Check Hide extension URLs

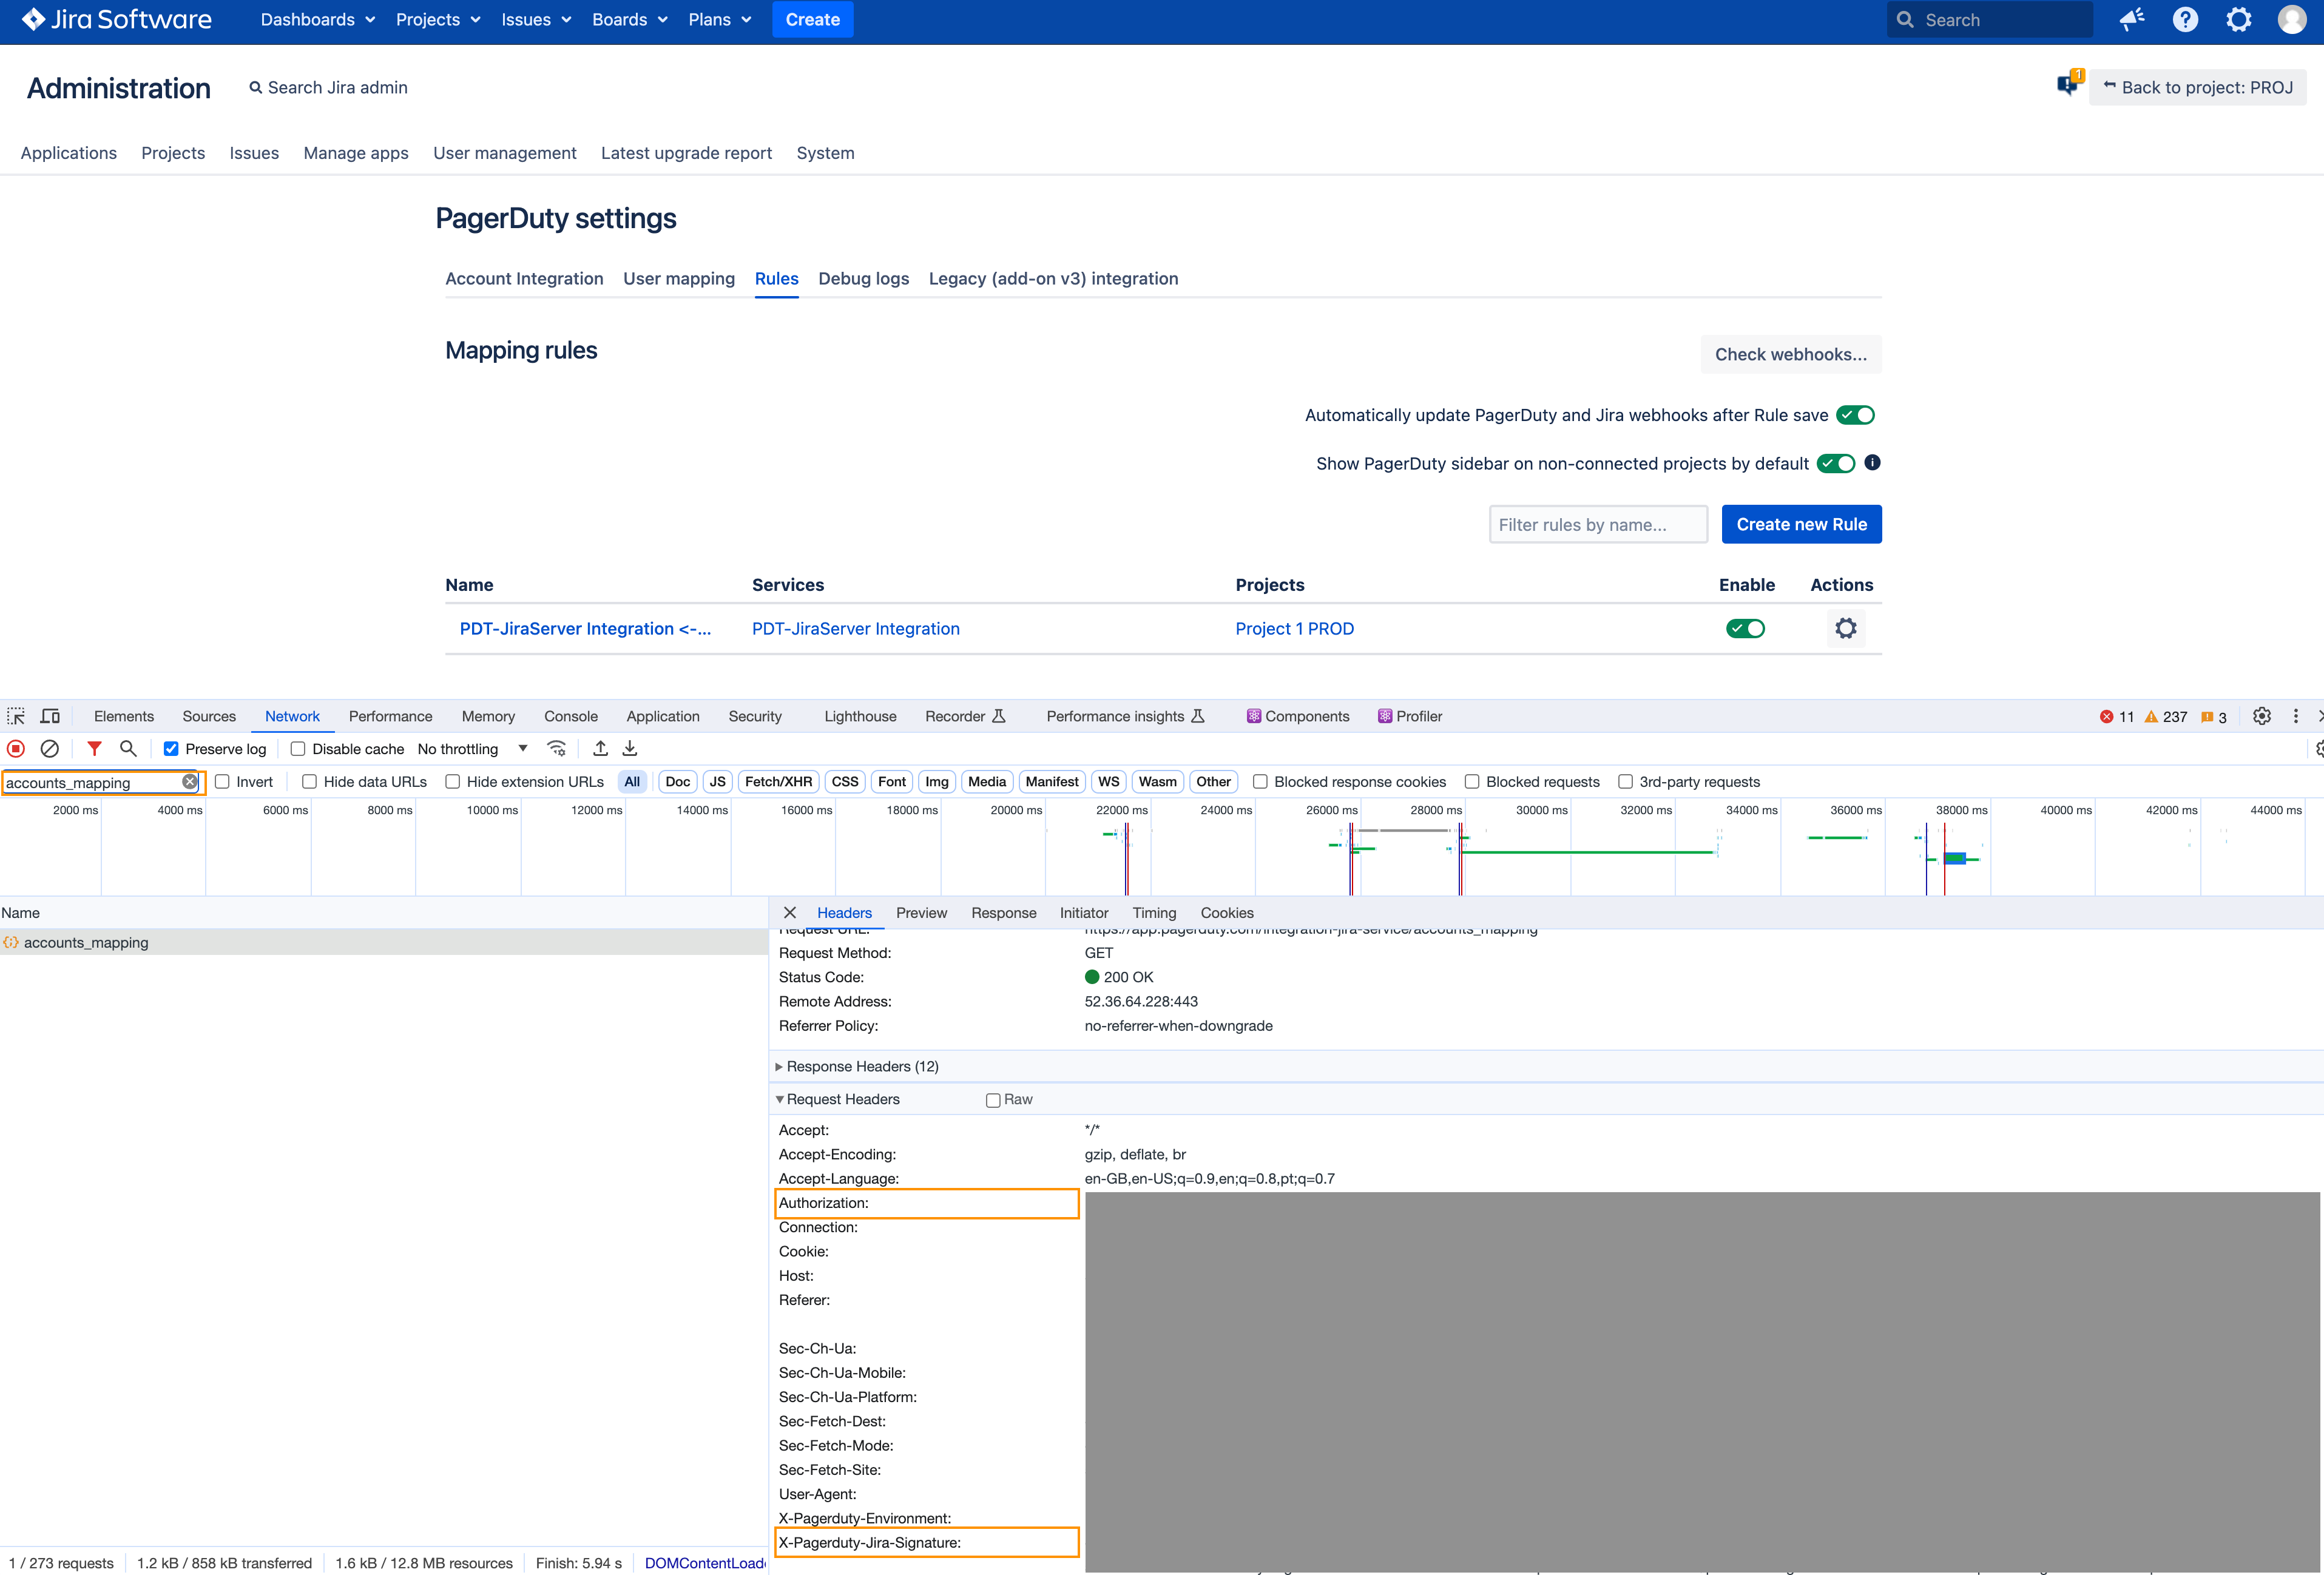pos(453,782)
